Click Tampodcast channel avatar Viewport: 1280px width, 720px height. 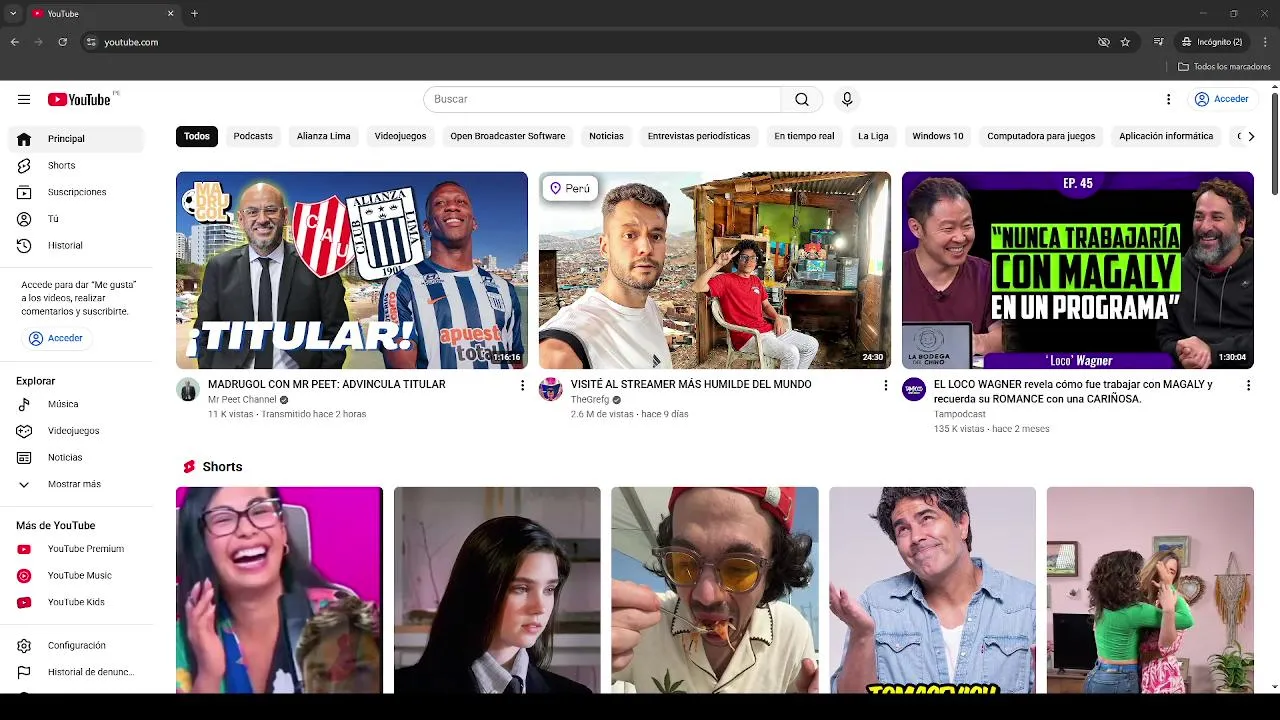pos(914,390)
